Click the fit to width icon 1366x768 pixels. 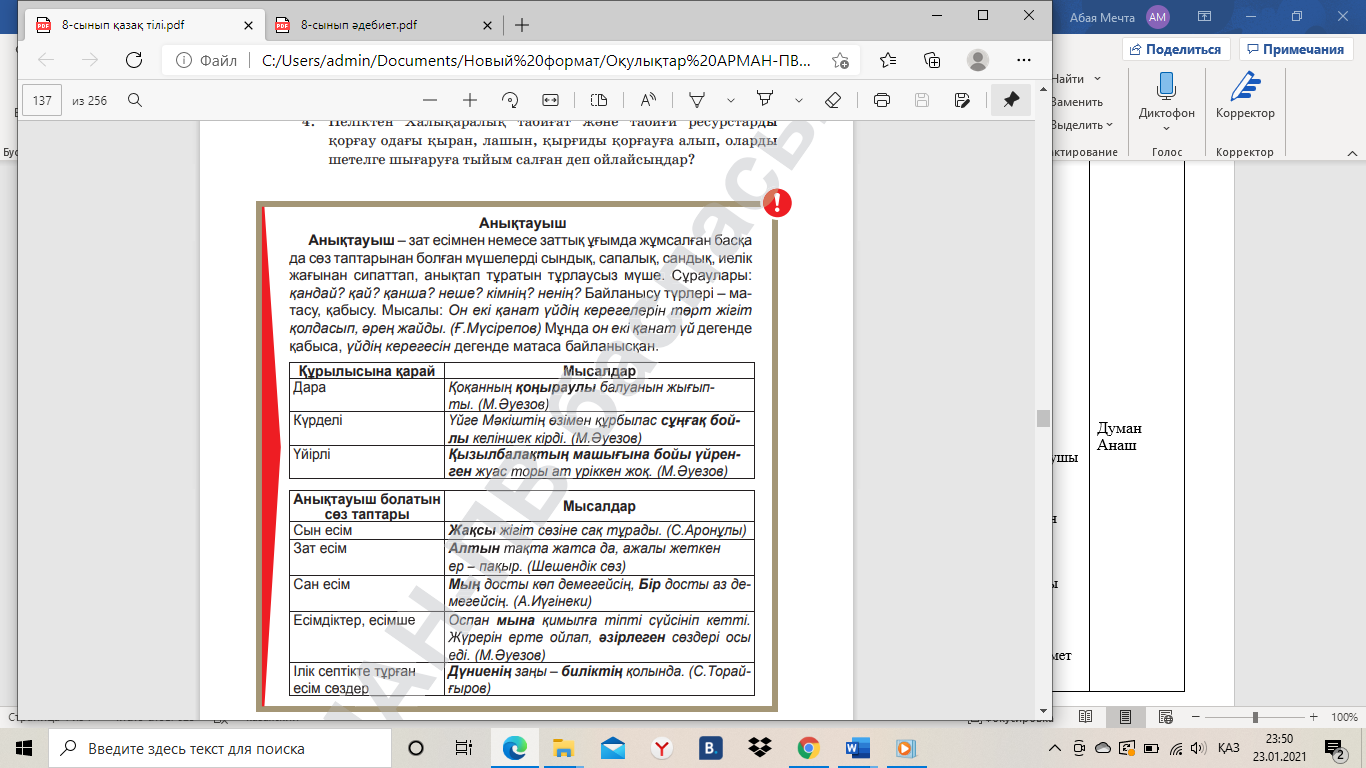[549, 100]
